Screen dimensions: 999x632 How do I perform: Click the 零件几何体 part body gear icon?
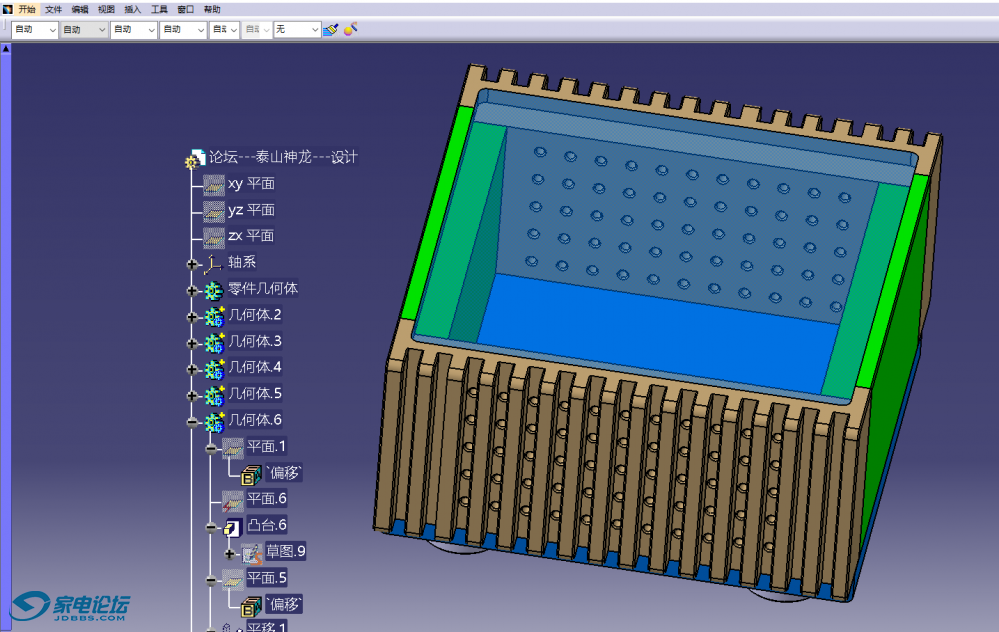tap(213, 289)
